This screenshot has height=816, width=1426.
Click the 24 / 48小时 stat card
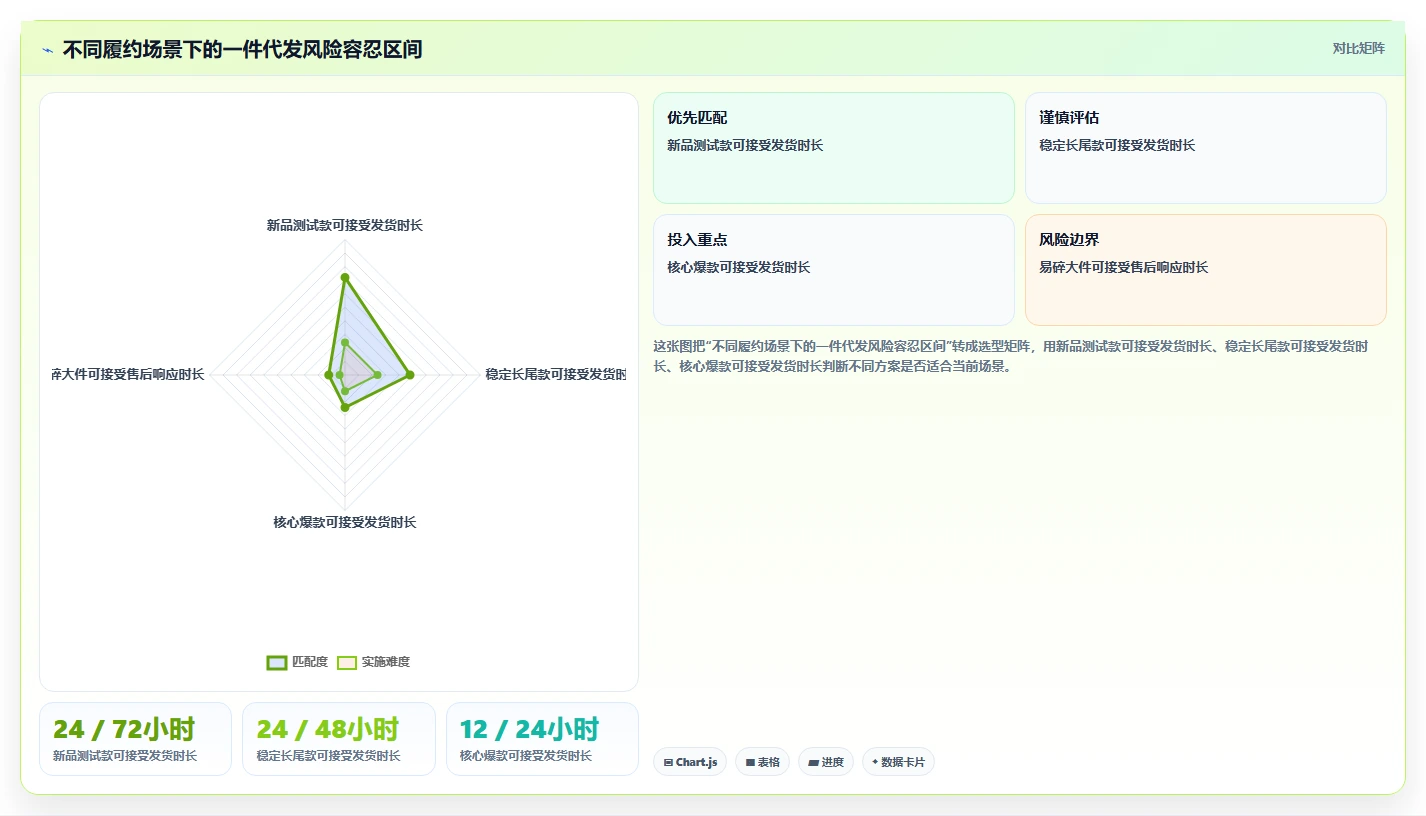(339, 739)
